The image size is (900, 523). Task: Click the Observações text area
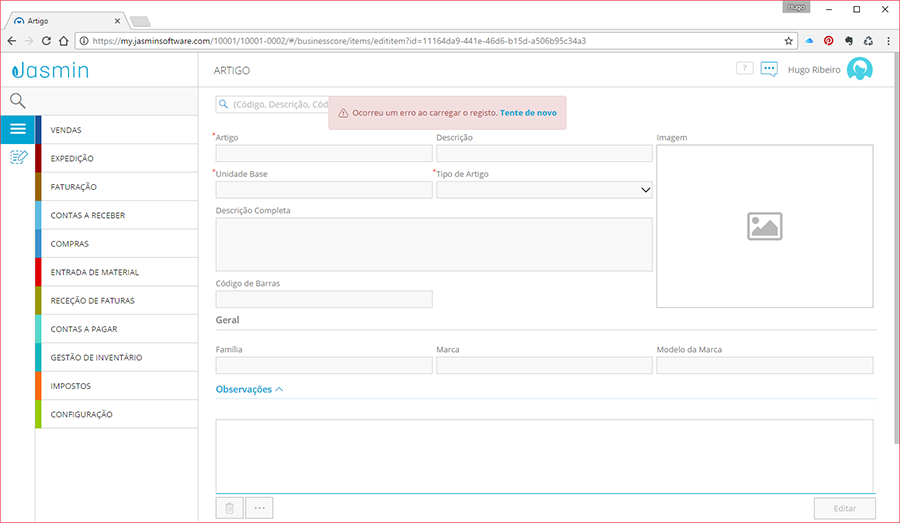click(544, 456)
